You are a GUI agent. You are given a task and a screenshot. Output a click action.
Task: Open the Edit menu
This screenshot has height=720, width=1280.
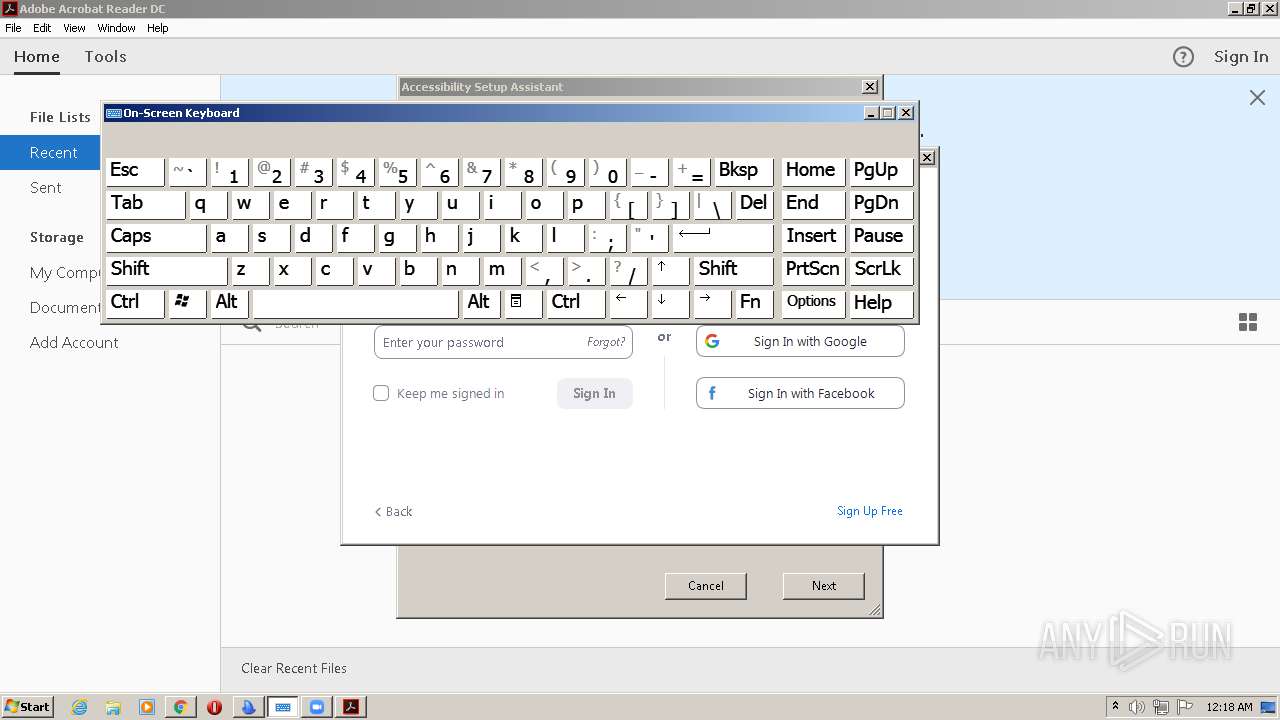[x=42, y=28]
